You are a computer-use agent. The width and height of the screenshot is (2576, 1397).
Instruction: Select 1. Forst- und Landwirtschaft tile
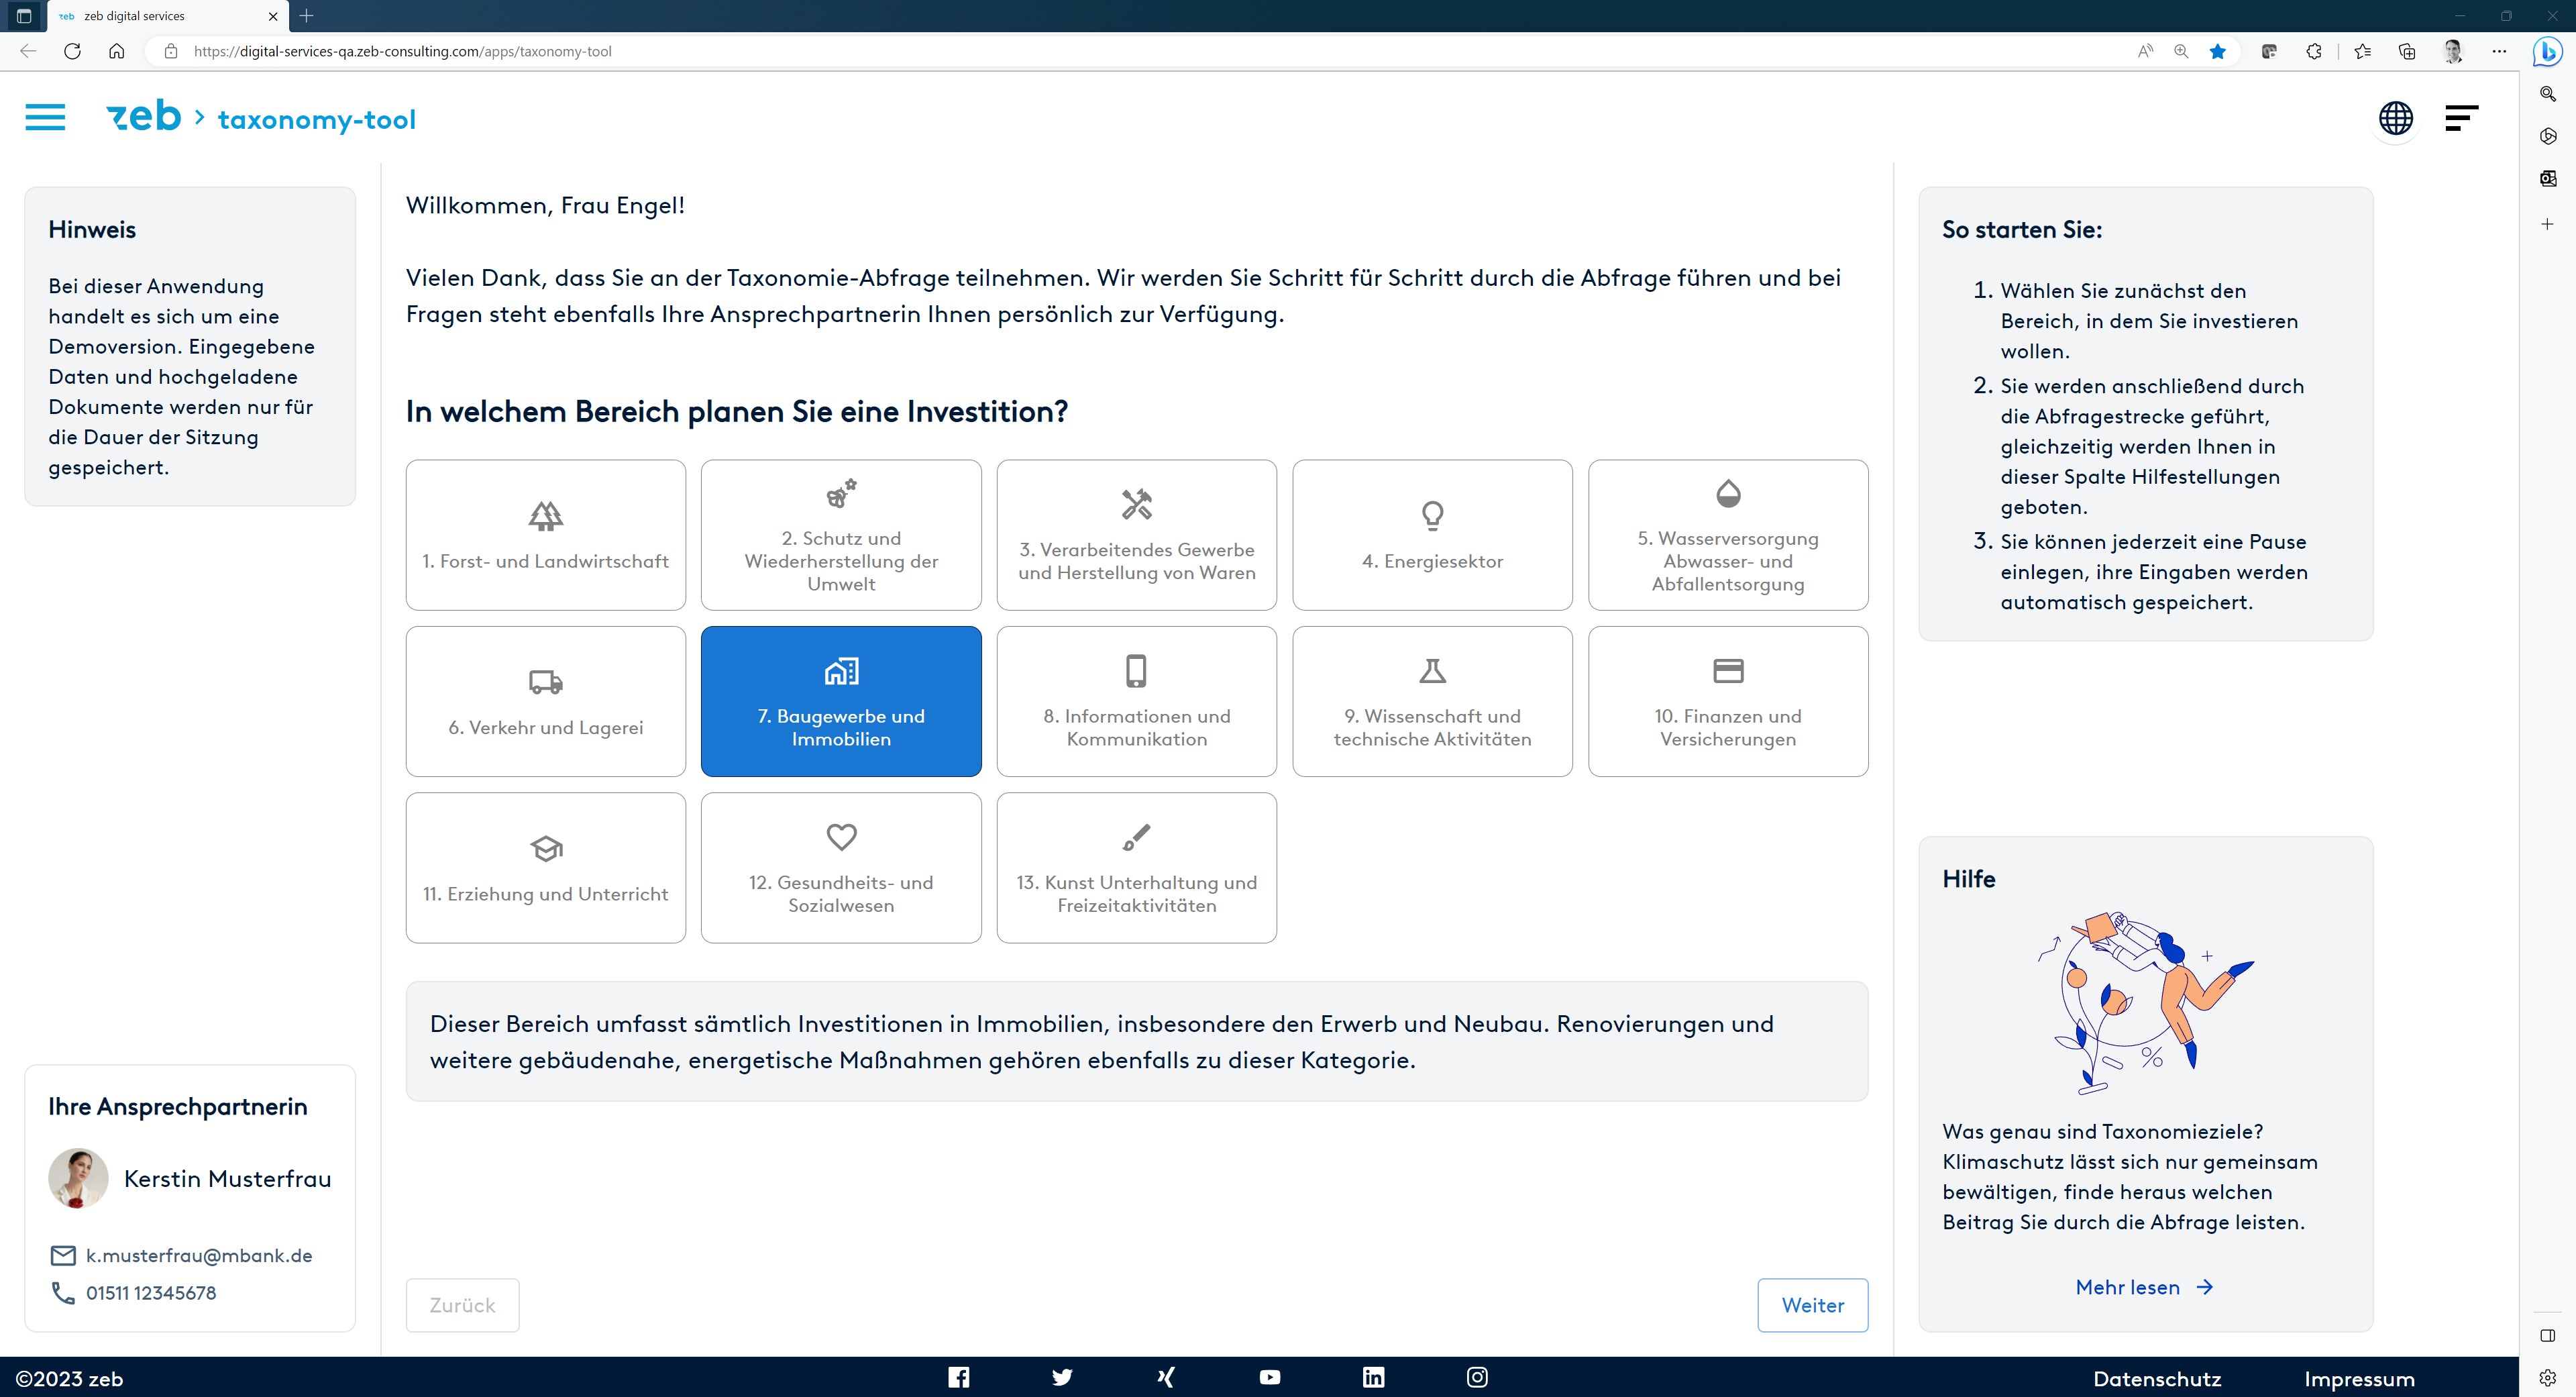pos(545,535)
